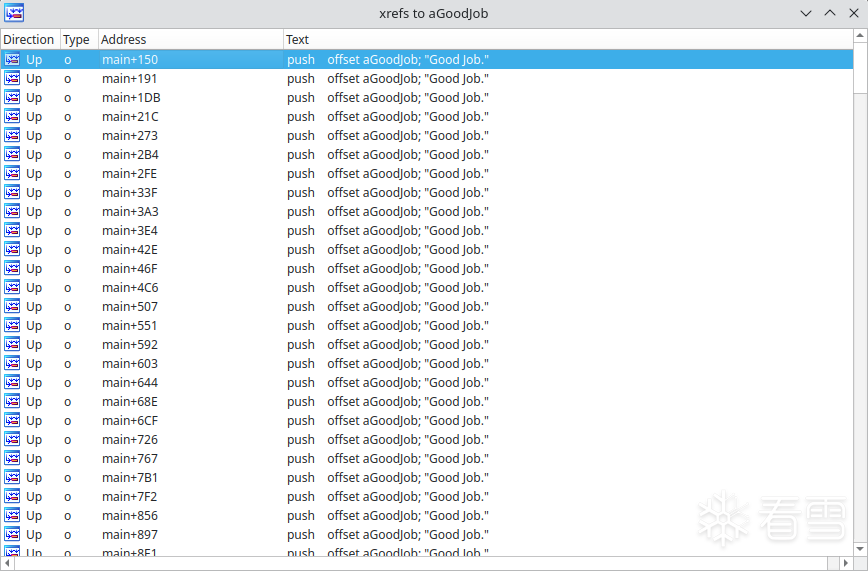
Task: Click the xref icon in row main+551
Action: (x=12, y=325)
